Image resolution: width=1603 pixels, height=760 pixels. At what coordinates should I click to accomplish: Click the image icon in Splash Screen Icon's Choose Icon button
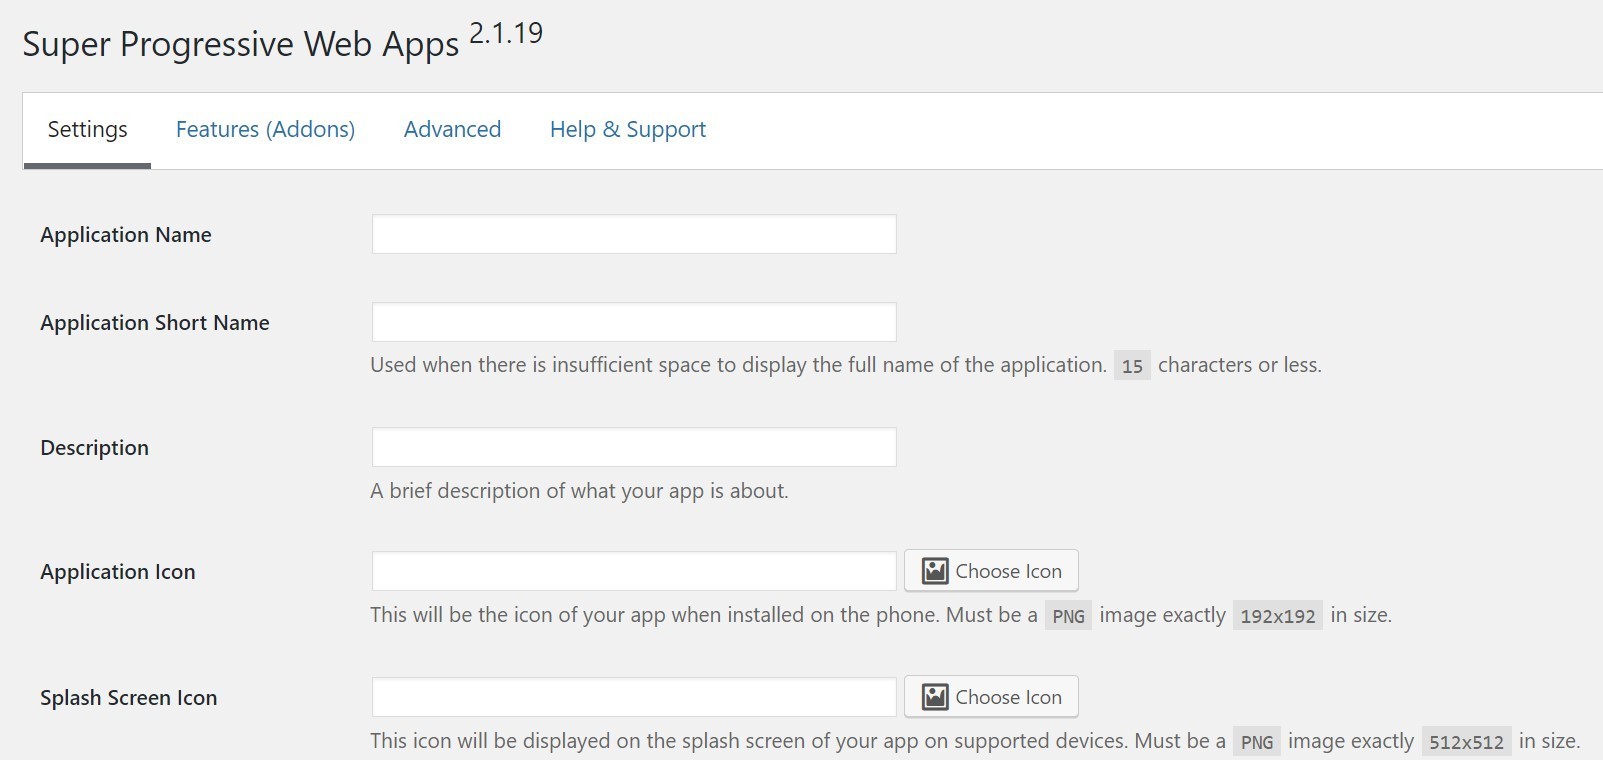[935, 697]
